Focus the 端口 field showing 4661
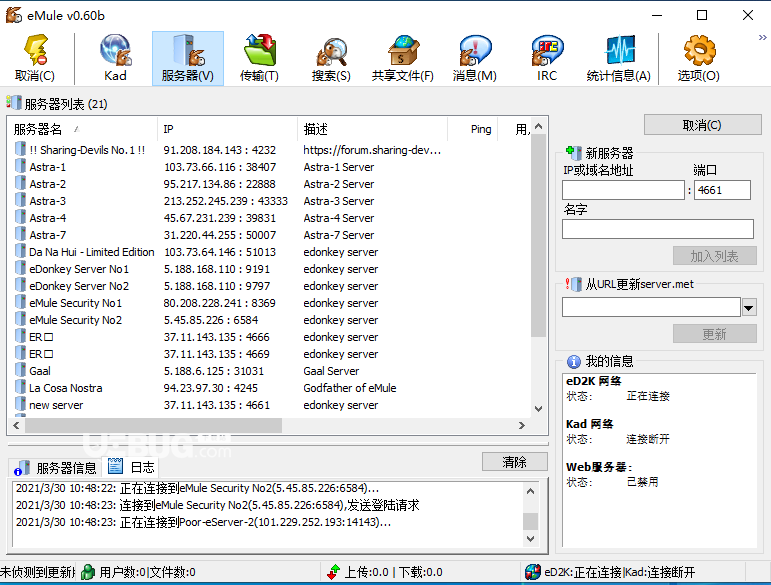Viewport: 771px width, 585px height. 722,190
